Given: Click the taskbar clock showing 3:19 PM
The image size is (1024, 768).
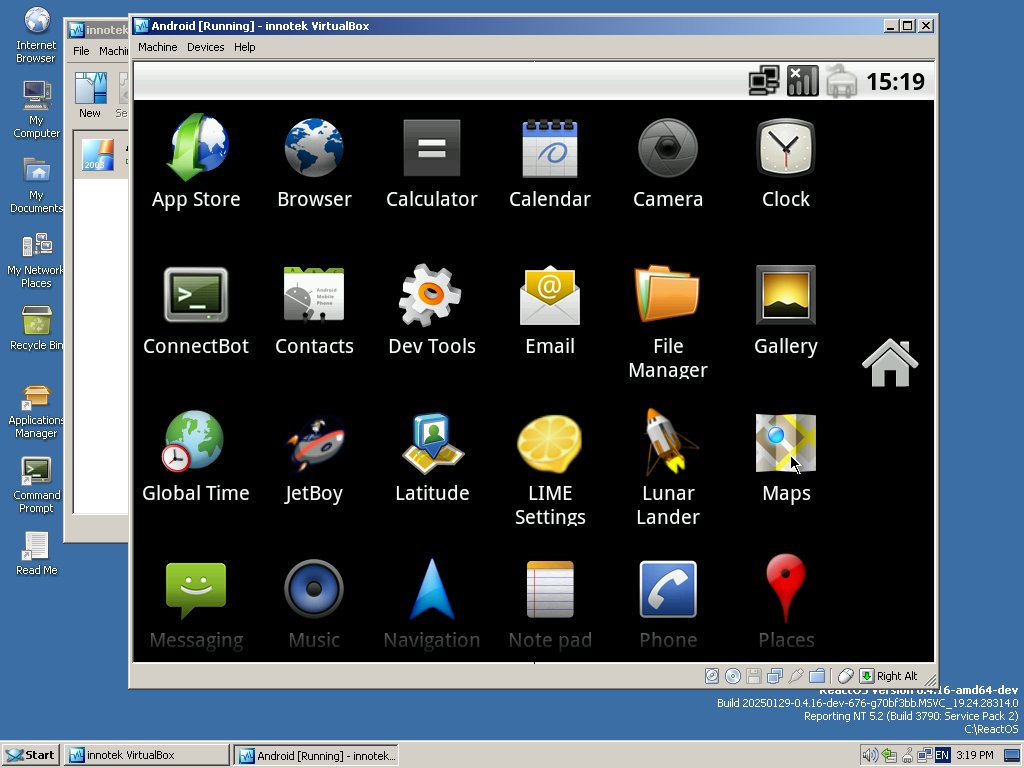Looking at the screenshot, I should click(974, 756).
